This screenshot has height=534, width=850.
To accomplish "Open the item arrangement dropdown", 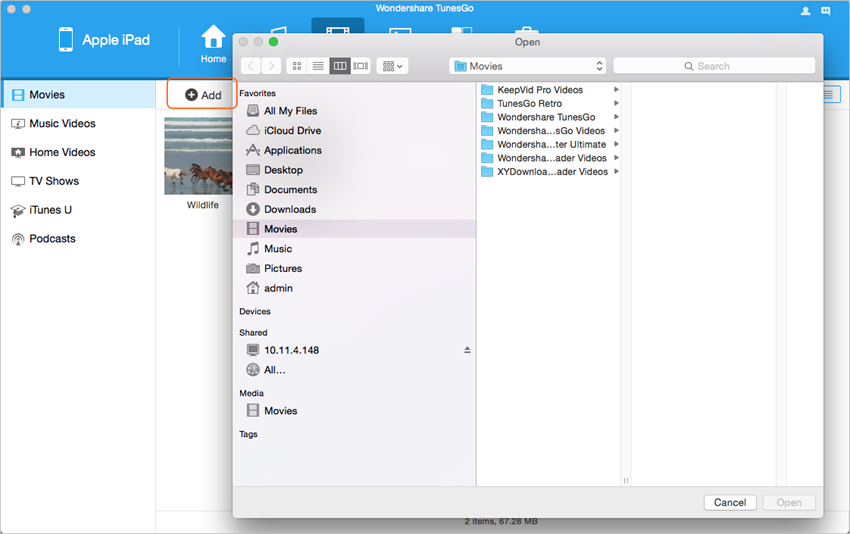I will [x=392, y=66].
